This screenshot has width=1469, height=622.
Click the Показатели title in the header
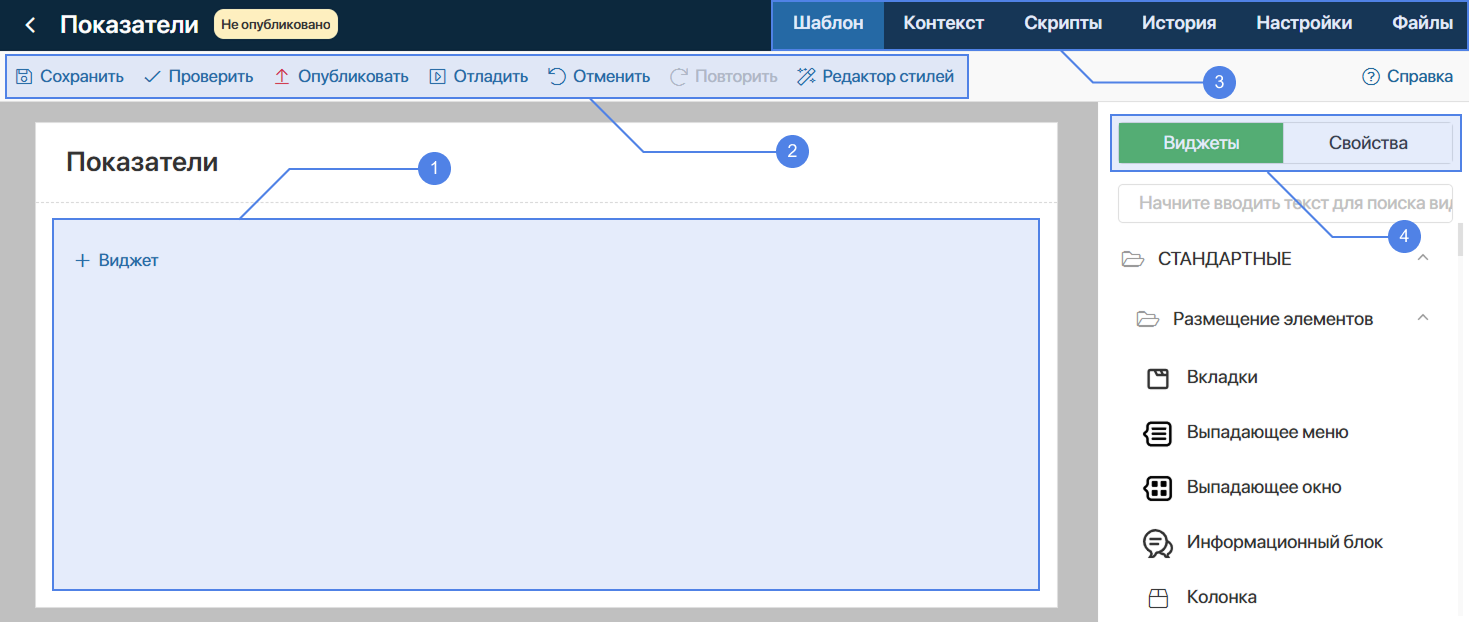[x=129, y=25]
